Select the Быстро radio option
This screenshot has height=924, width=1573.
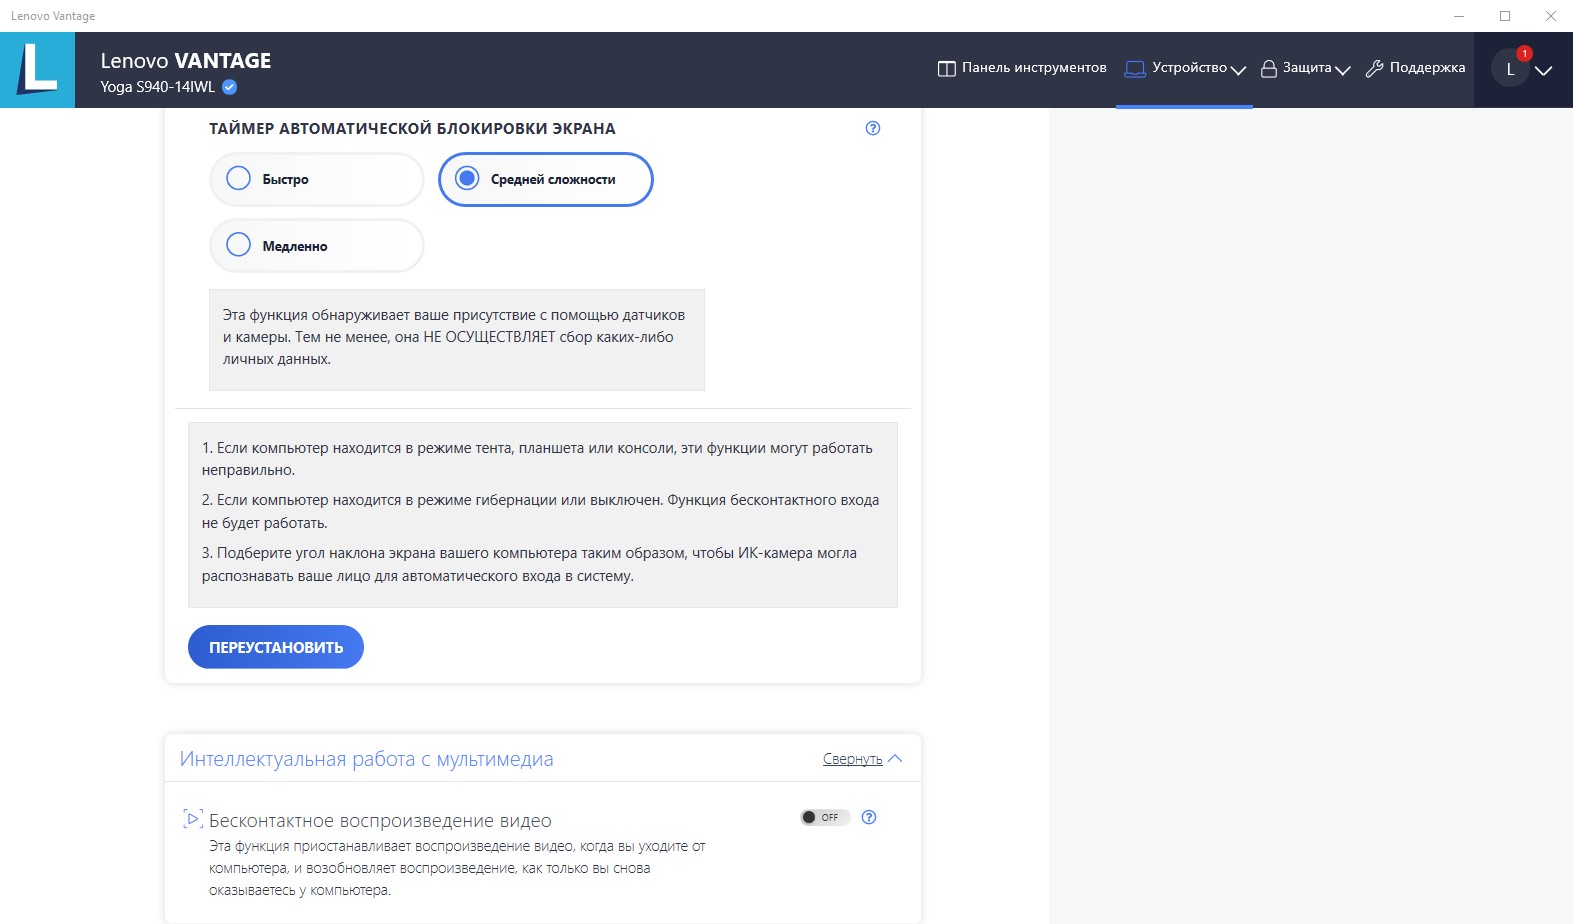(239, 178)
